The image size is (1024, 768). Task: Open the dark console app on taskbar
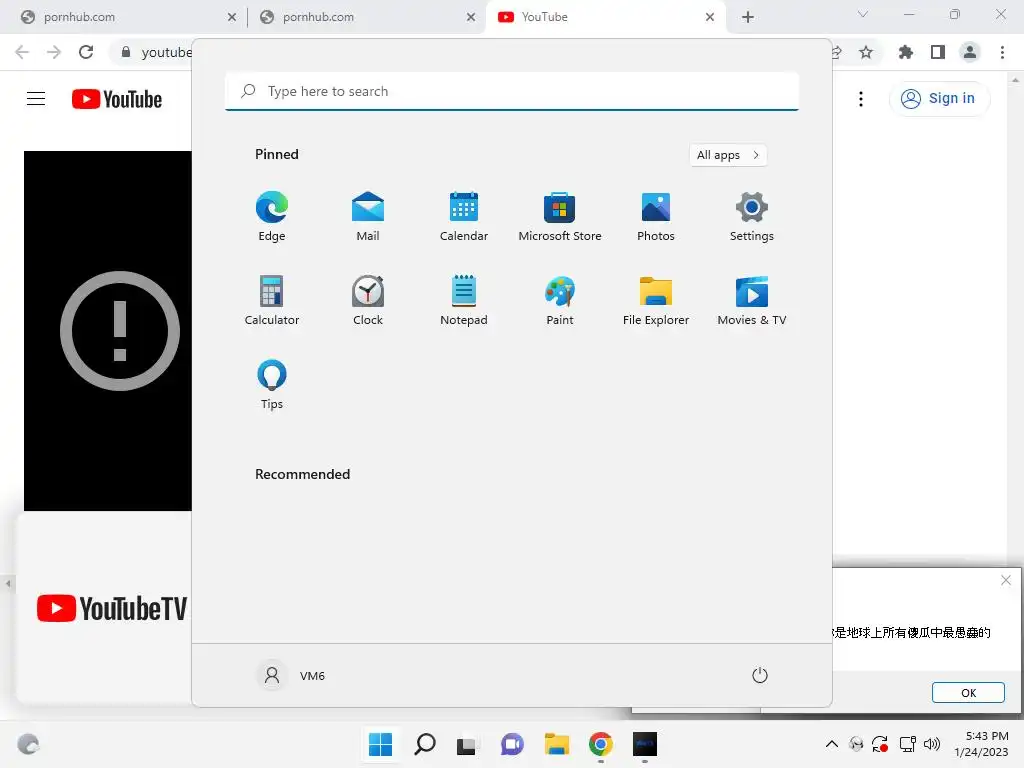click(645, 744)
